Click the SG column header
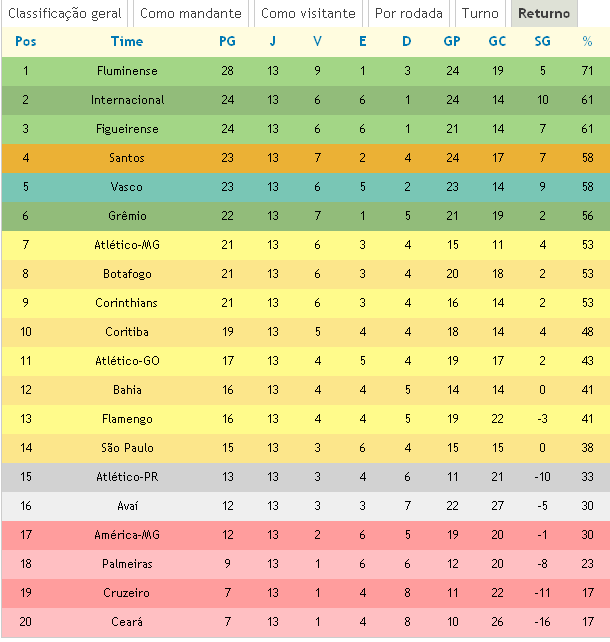Screen dimensions: 610x642 (x=543, y=42)
